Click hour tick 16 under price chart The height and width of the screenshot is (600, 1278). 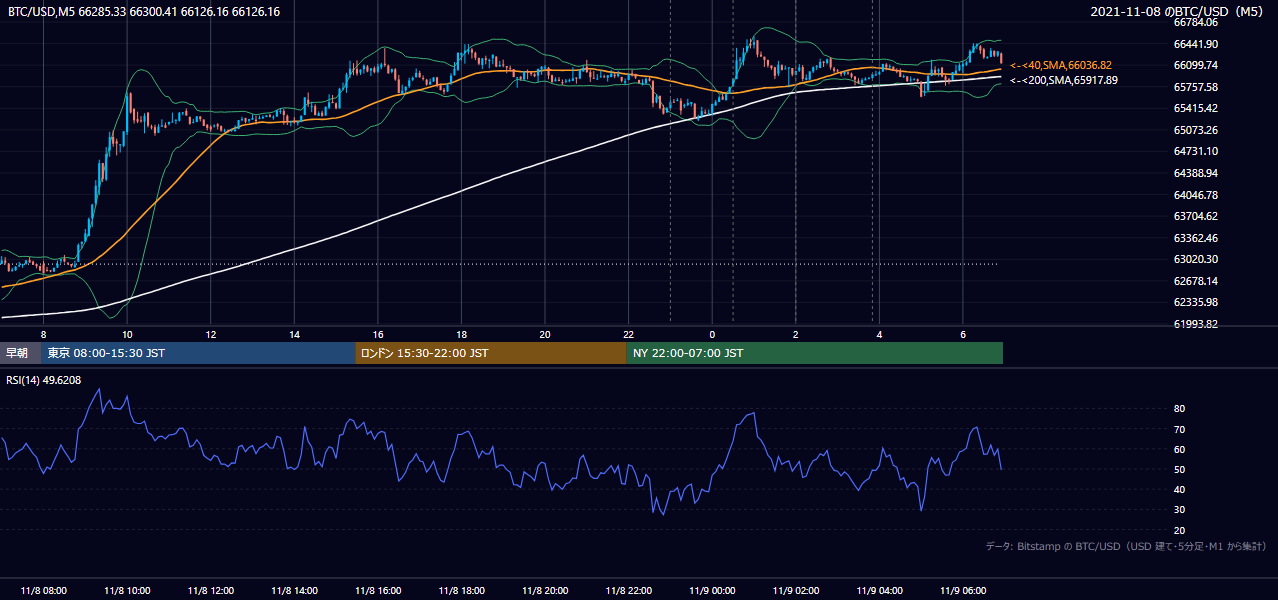click(378, 334)
